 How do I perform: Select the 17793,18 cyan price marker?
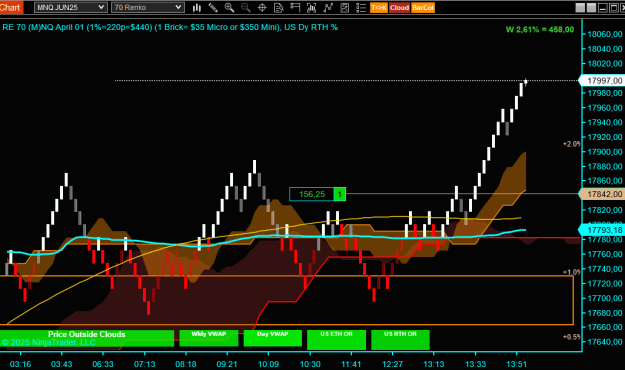tap(601, 230)
